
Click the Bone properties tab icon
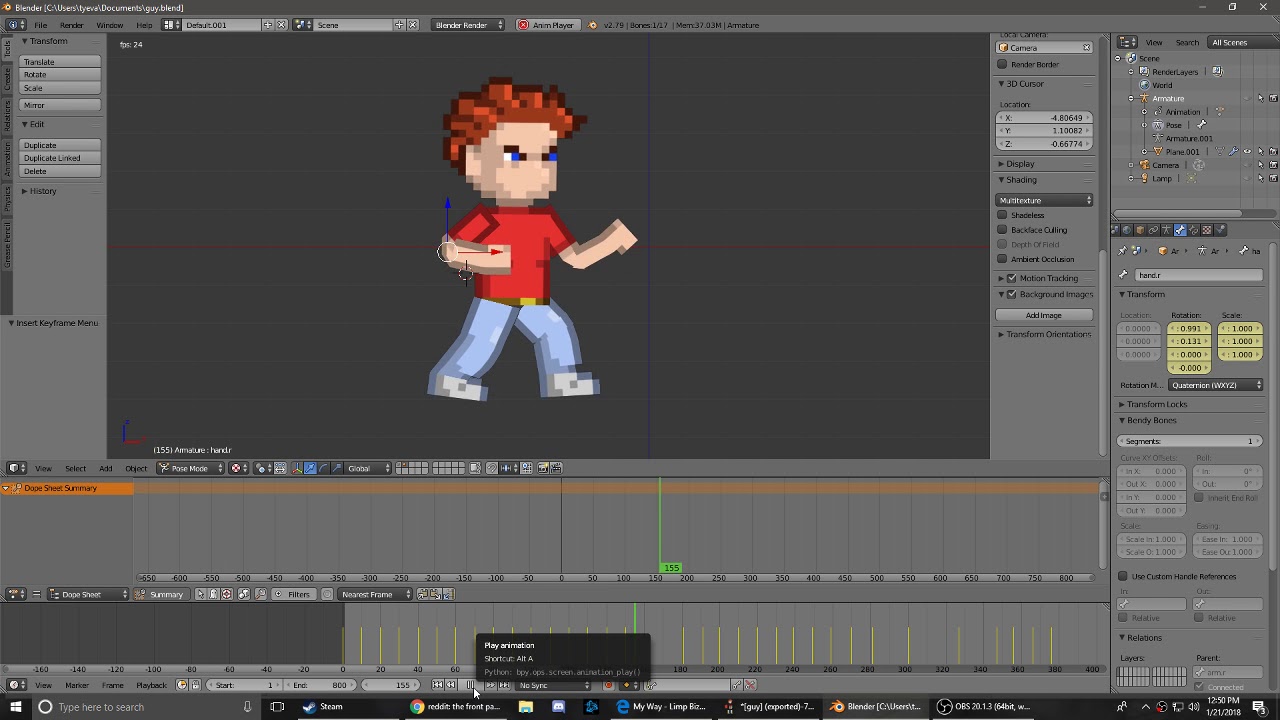pyautogui.click(x=1180, y=230)
